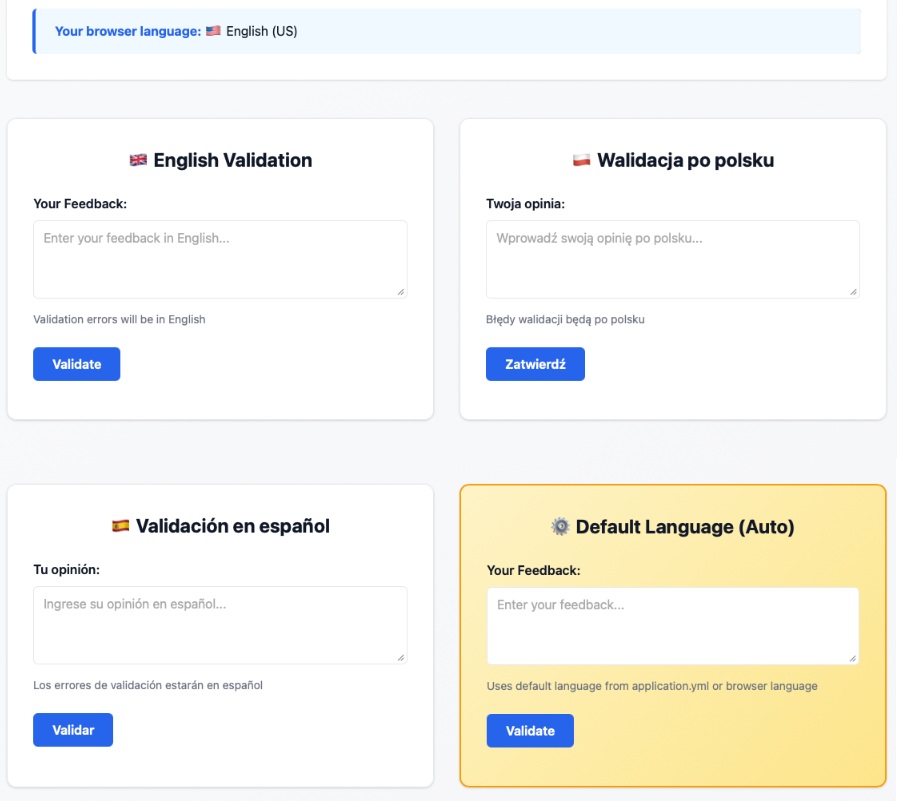Image resolution: width=897 pixels, height=801 pixels.
Task: Click the 'Twoja opinia:' label
Action: tap(525, 204)
